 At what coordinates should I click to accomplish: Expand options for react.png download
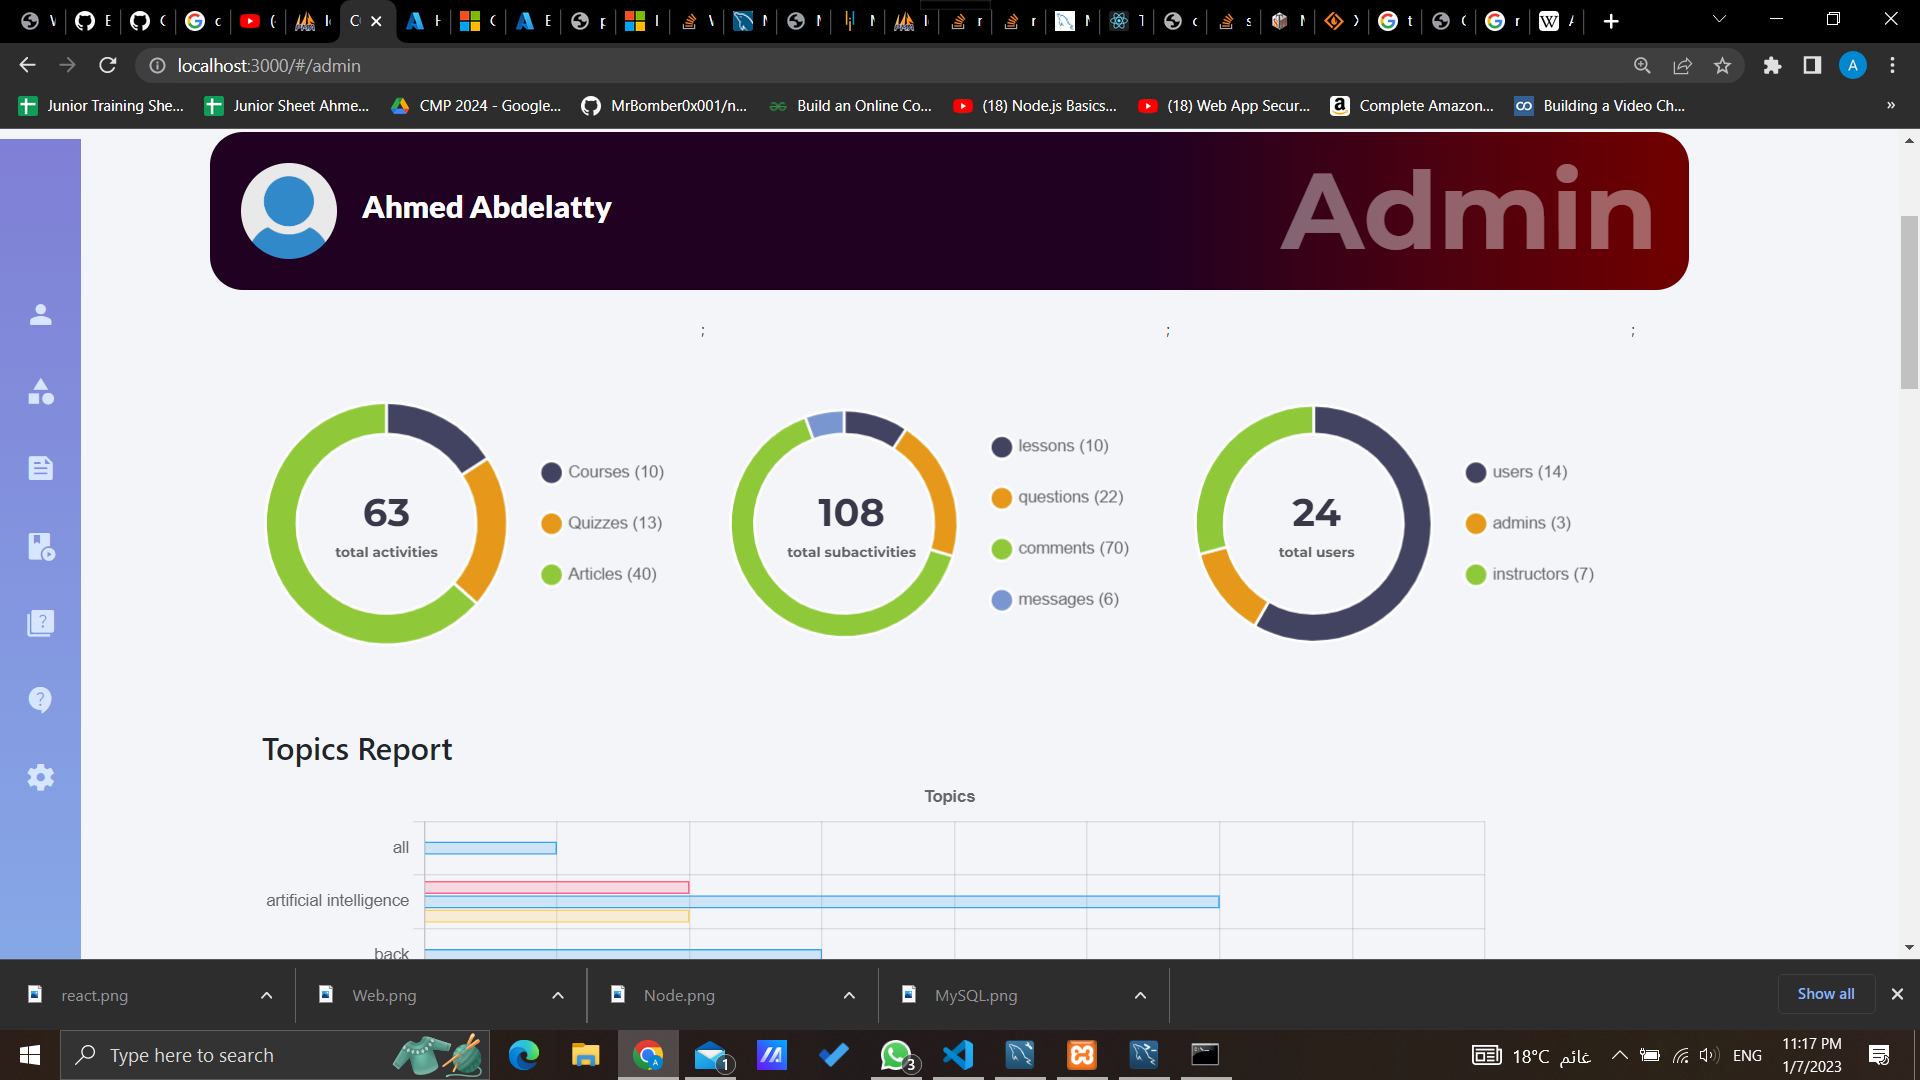266,995
